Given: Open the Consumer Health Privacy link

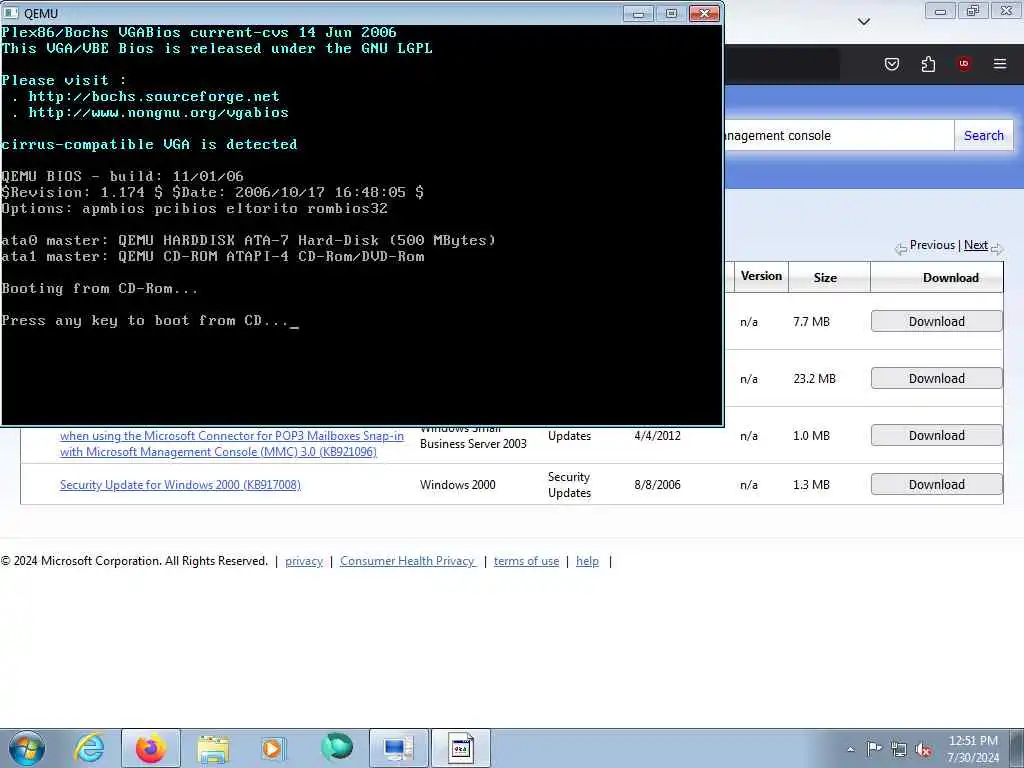Looking at the screenshot, I should pyautogui.click(x=408, y=561).
